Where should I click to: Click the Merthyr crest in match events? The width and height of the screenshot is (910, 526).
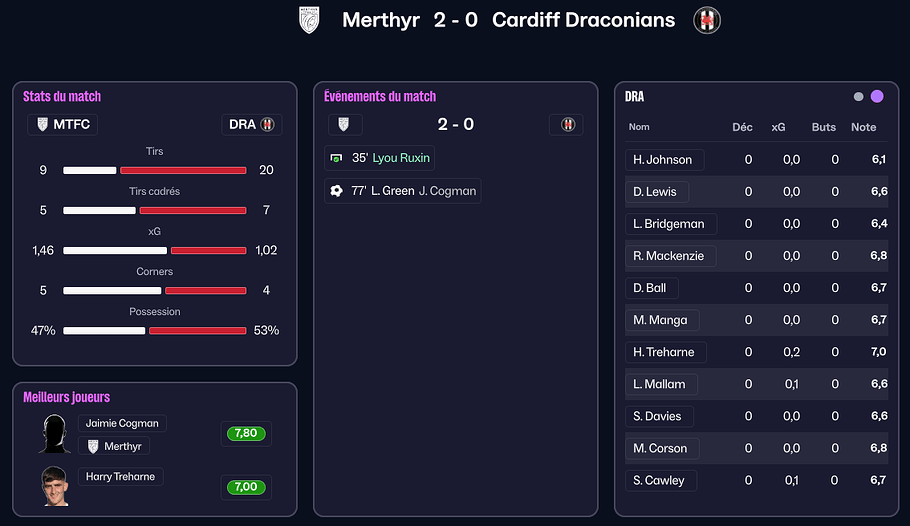point(345,124)
